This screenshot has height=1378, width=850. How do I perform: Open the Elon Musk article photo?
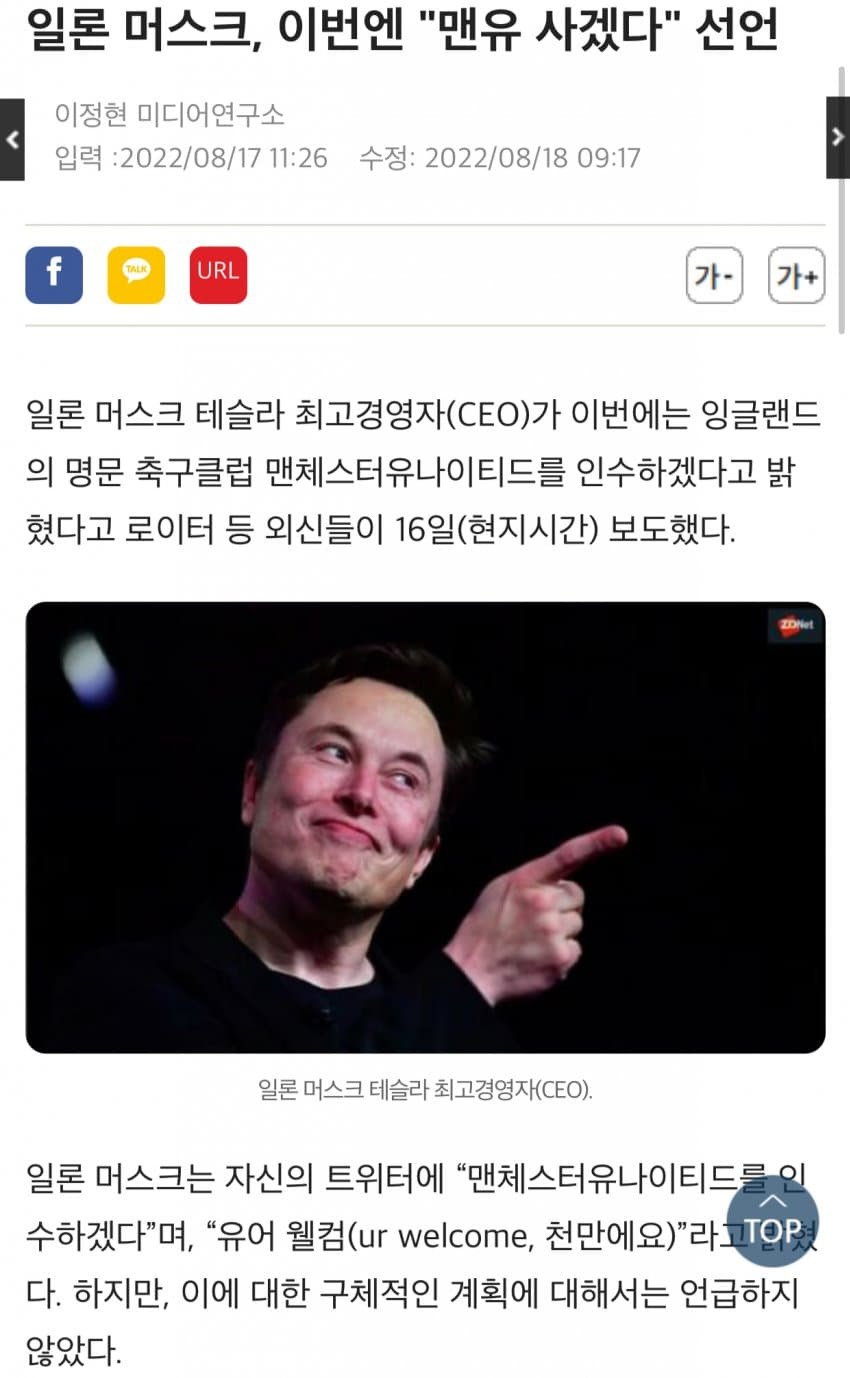tap(425, 827)
